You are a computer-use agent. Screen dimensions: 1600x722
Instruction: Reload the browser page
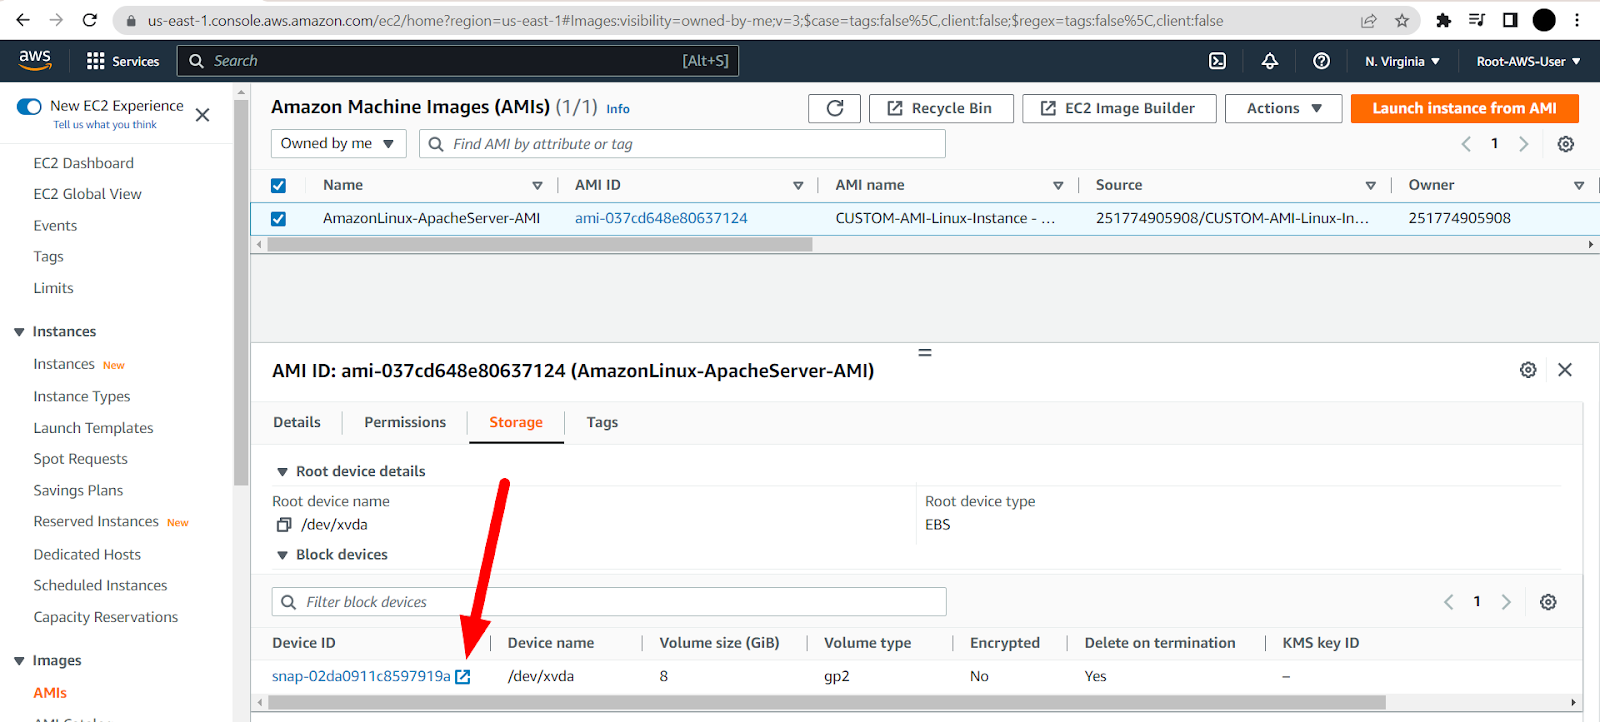[90, 20]
